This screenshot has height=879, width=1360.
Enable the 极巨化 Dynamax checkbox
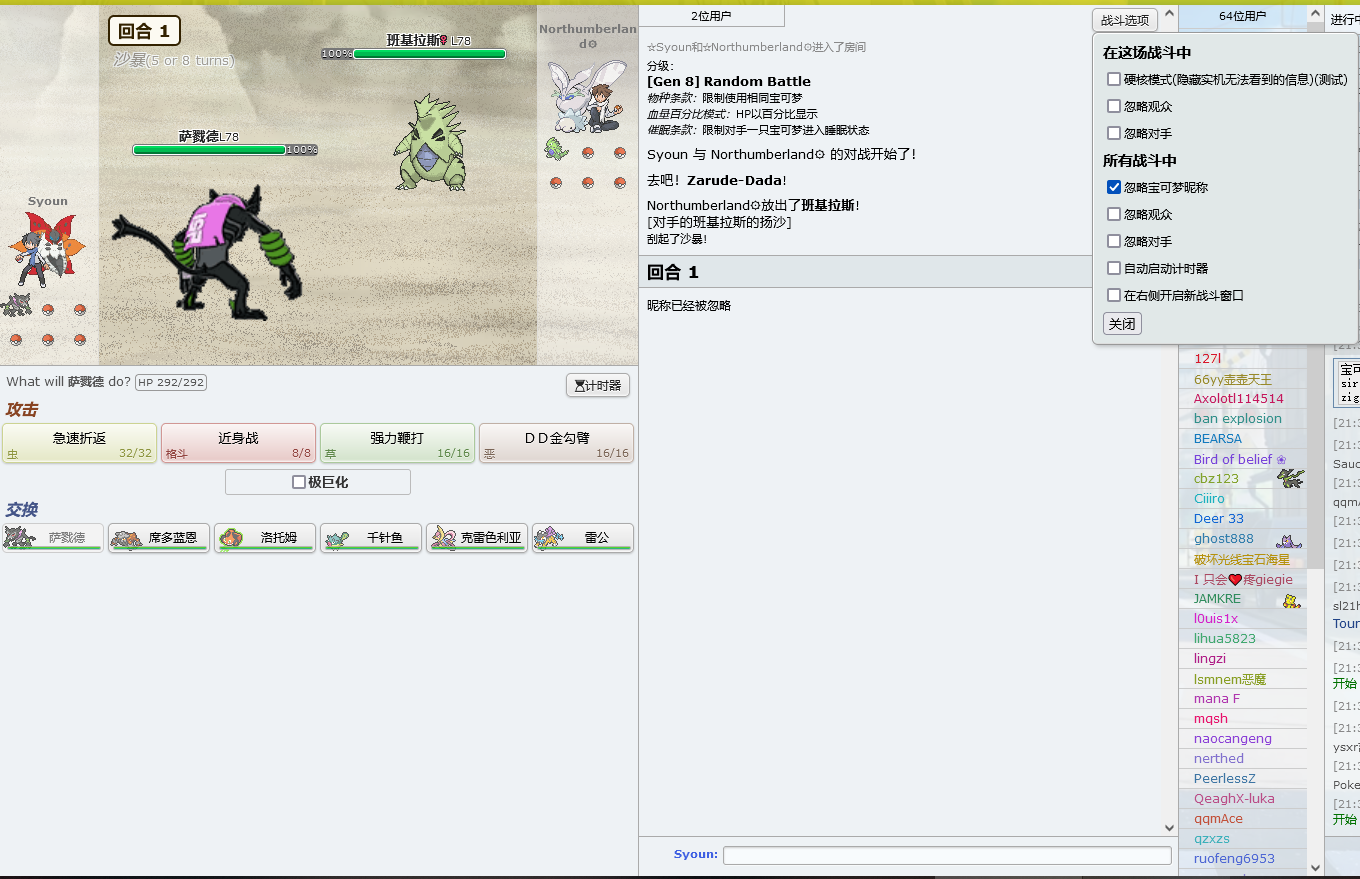click(299, 482)
